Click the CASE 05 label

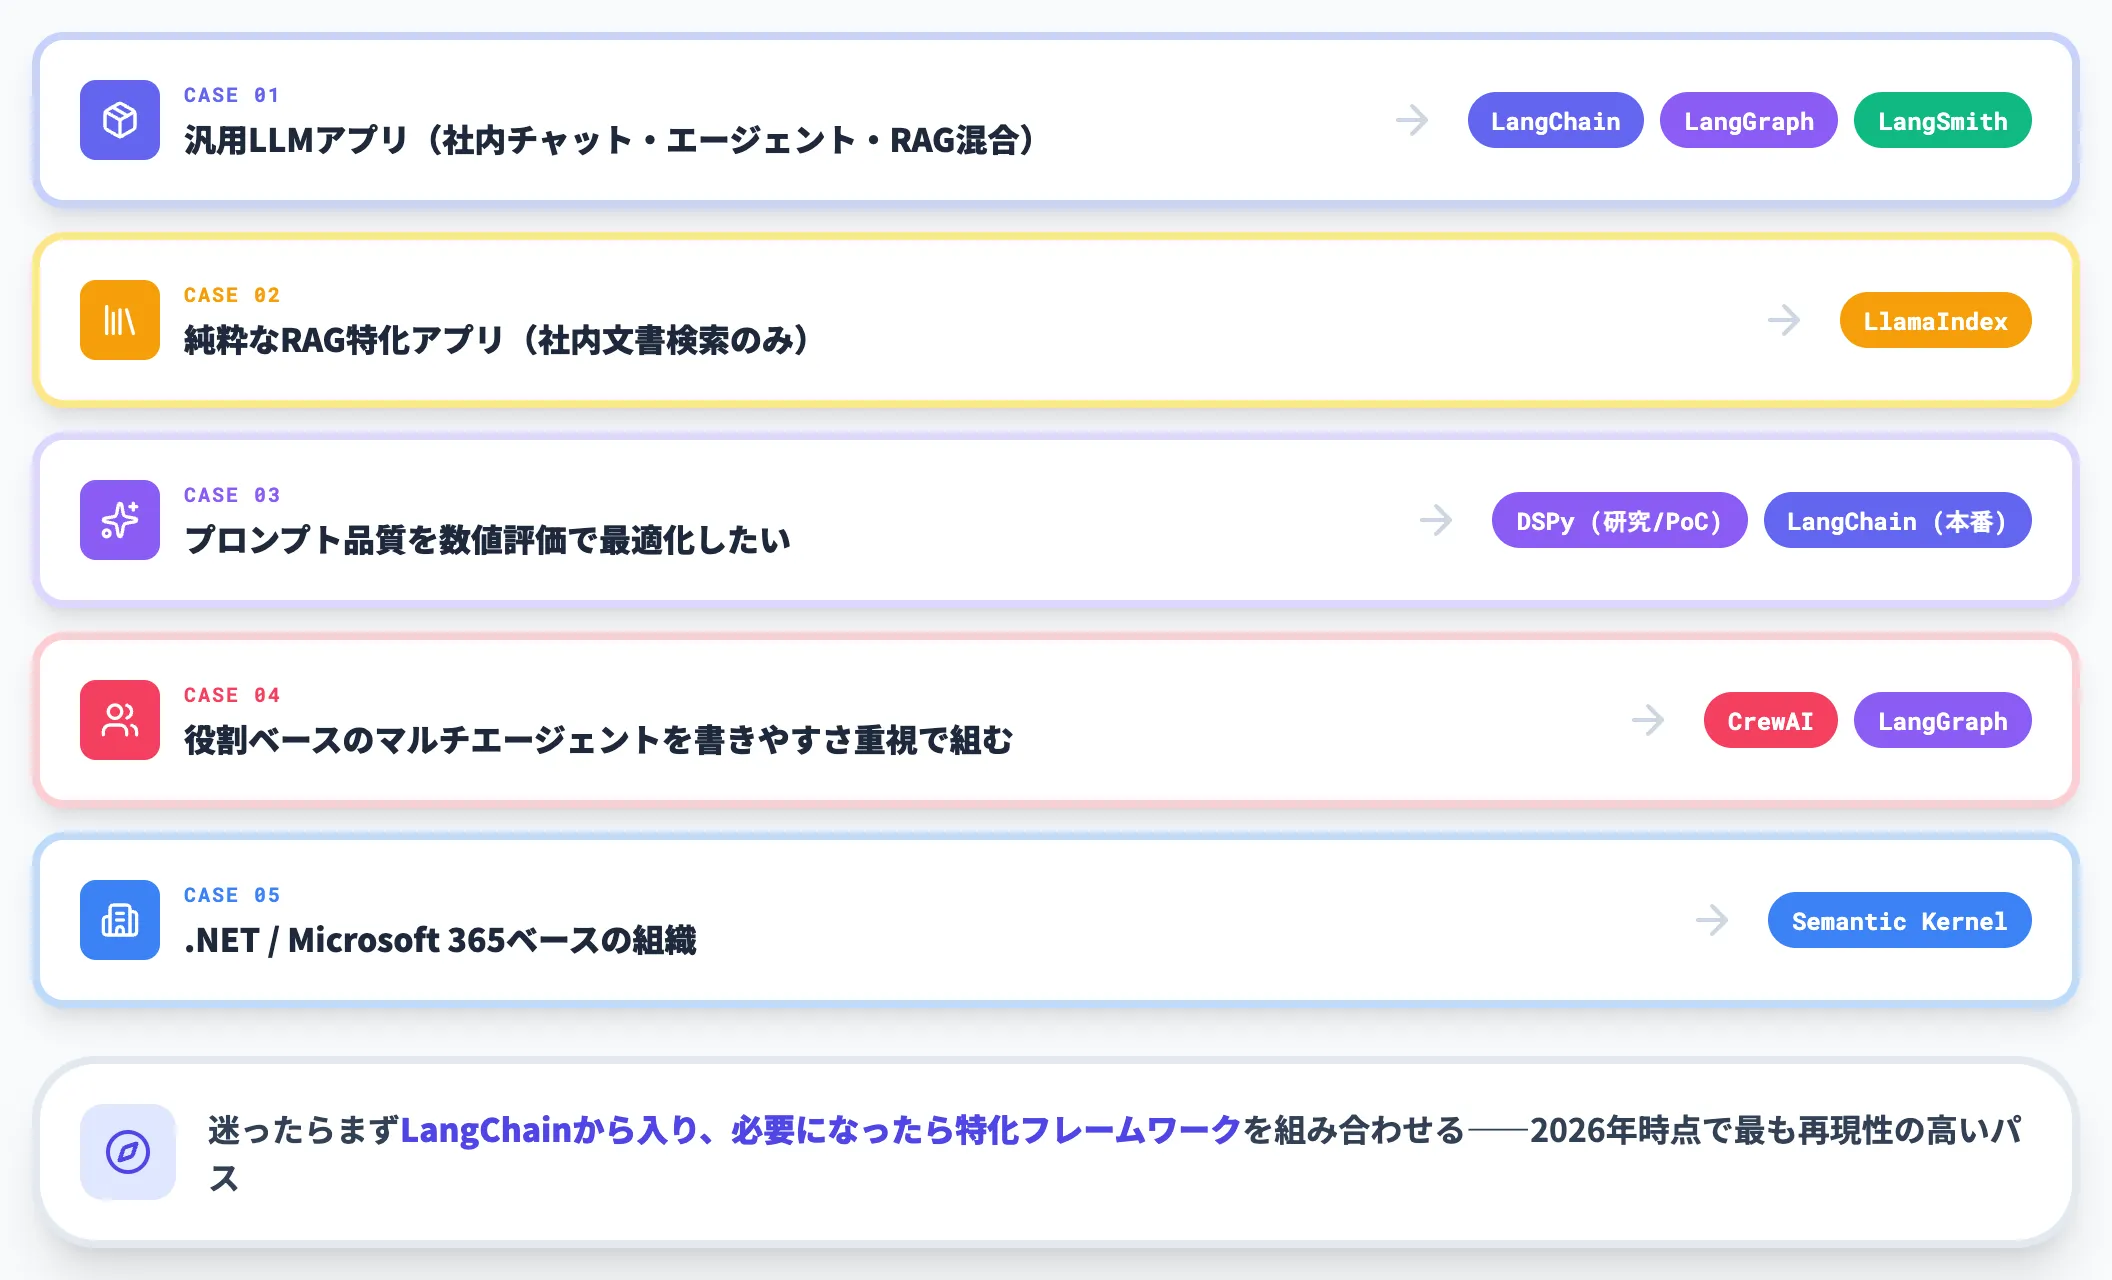tap(232, 895)
